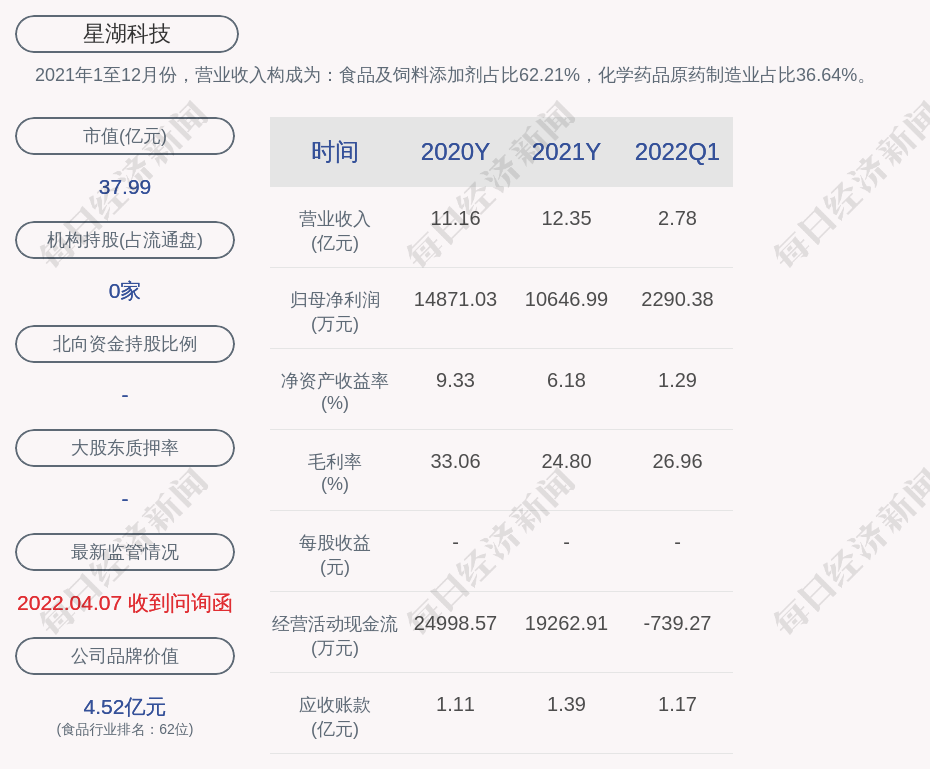
Task: Select cash flow value 24998.57
Action: point(456,623)
